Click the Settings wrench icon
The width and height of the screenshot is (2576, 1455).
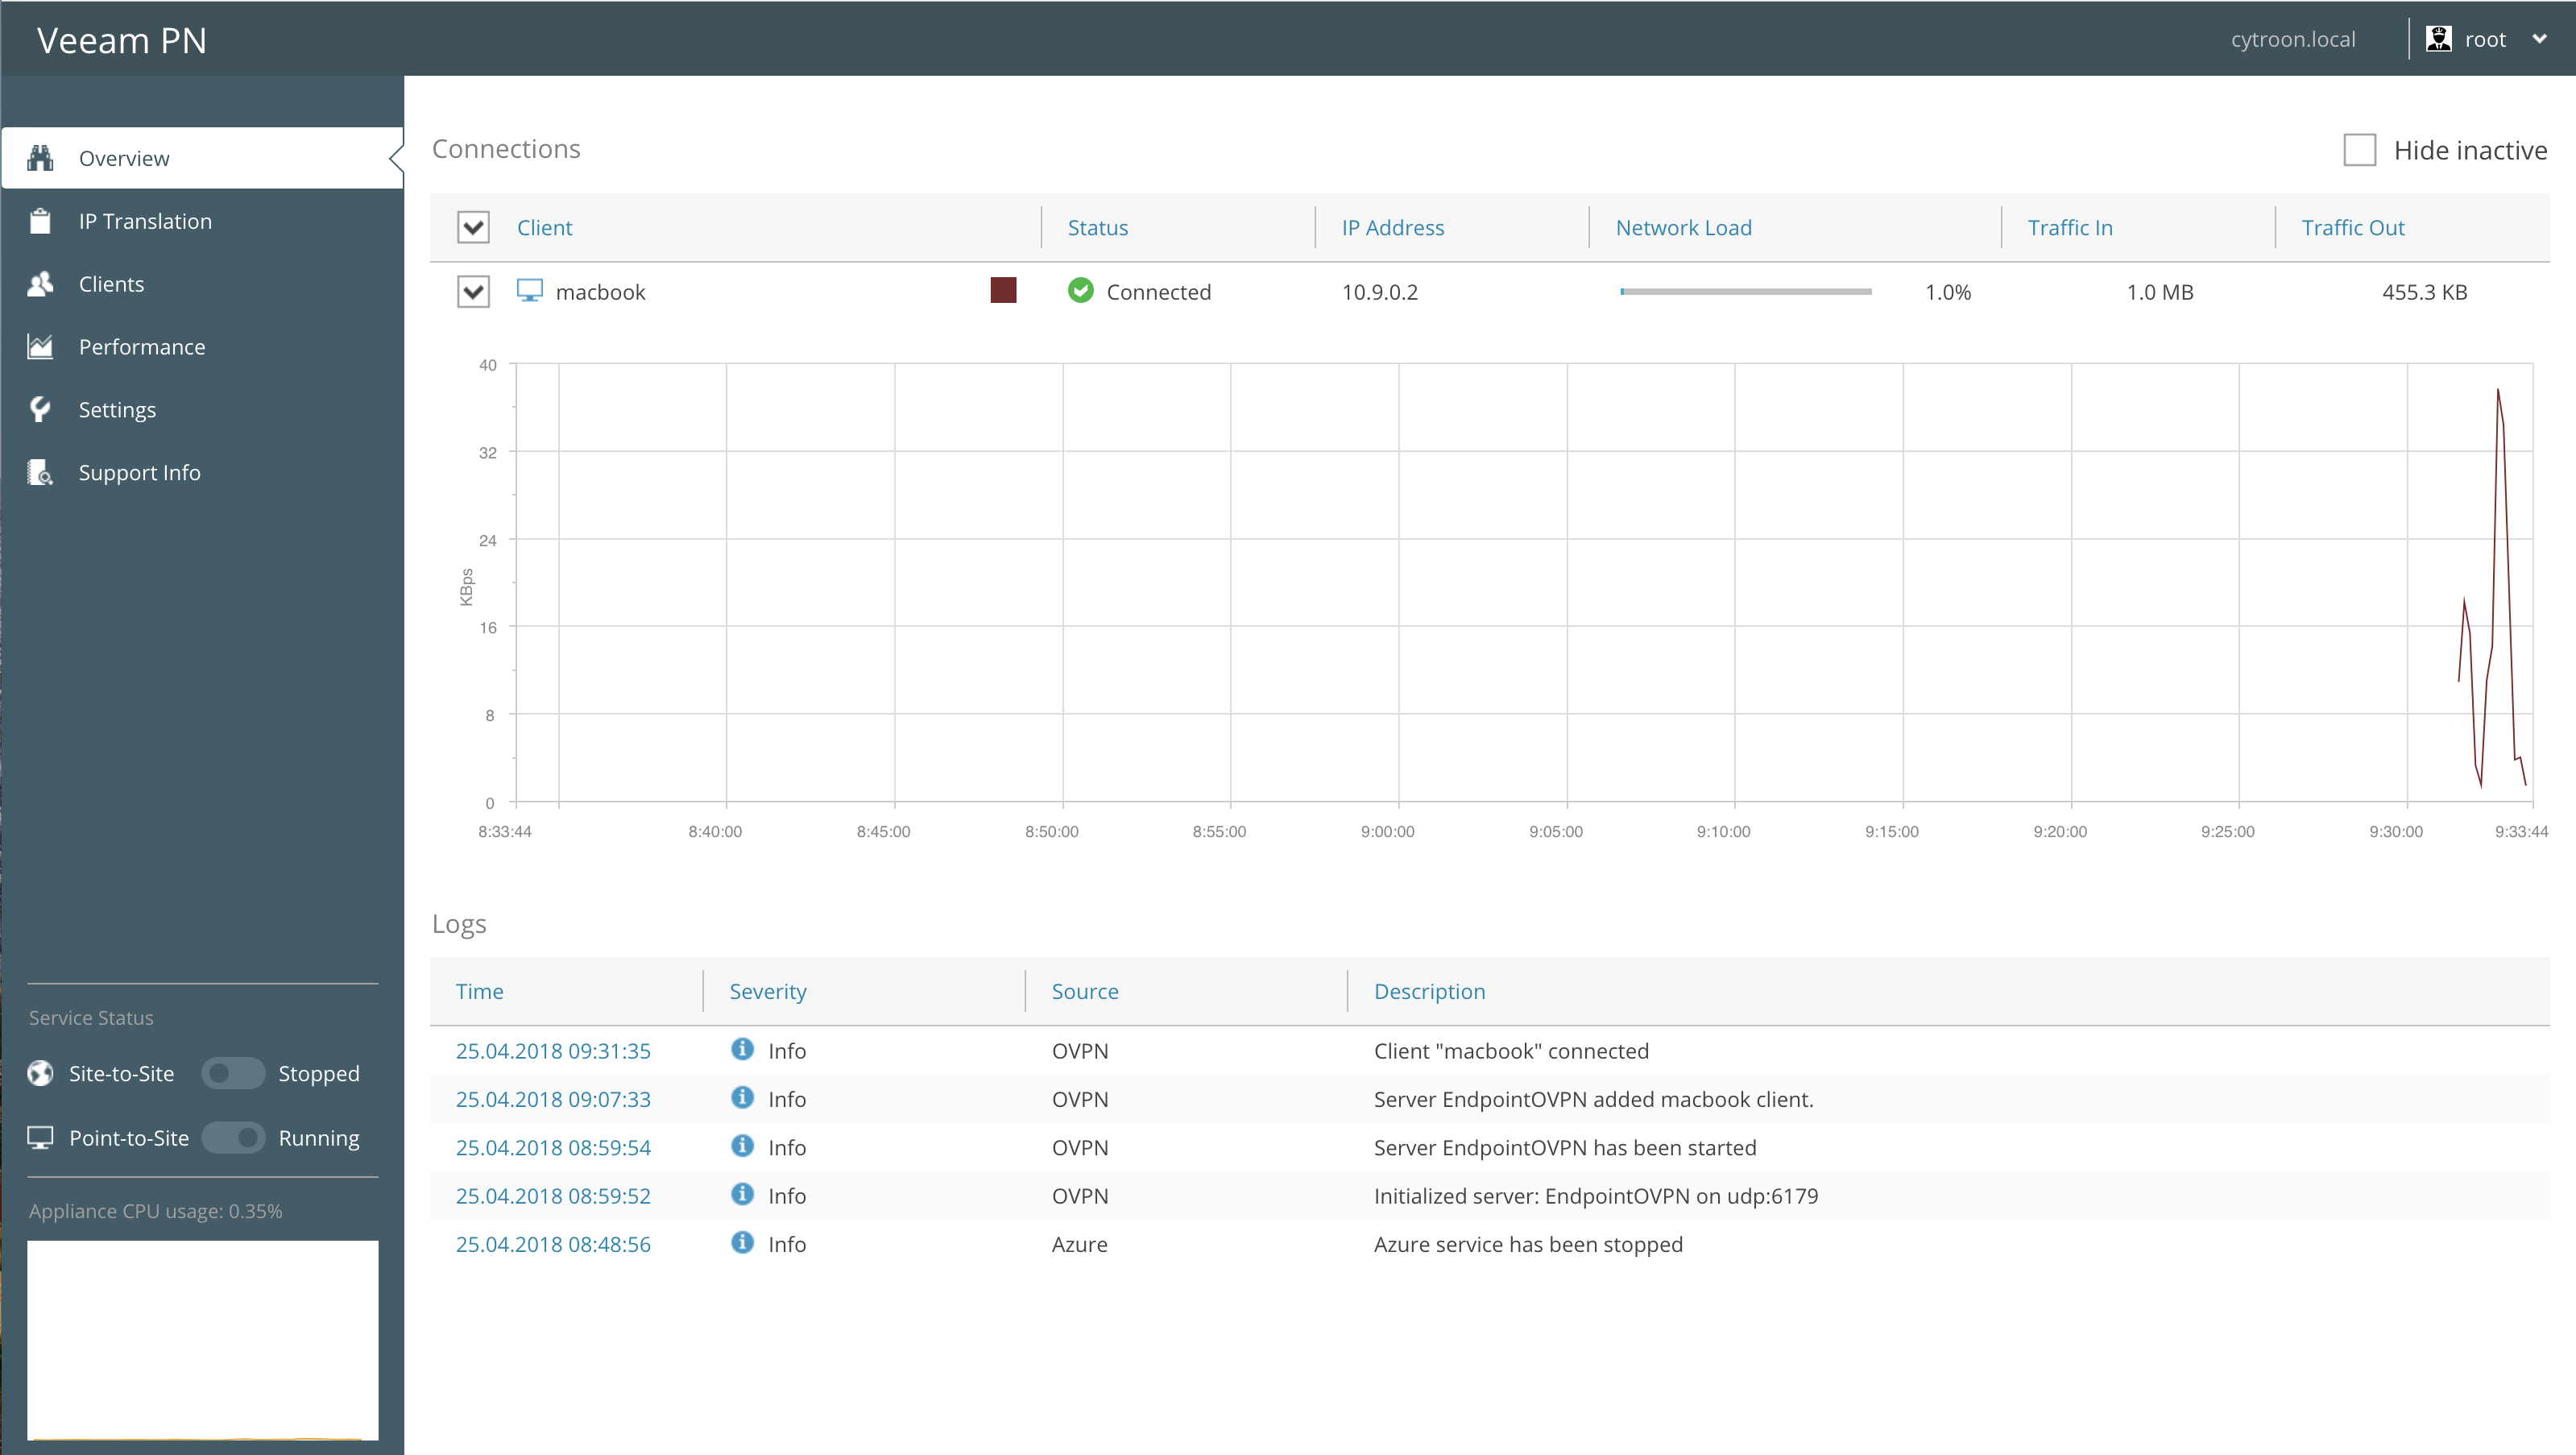click(40, 409)
